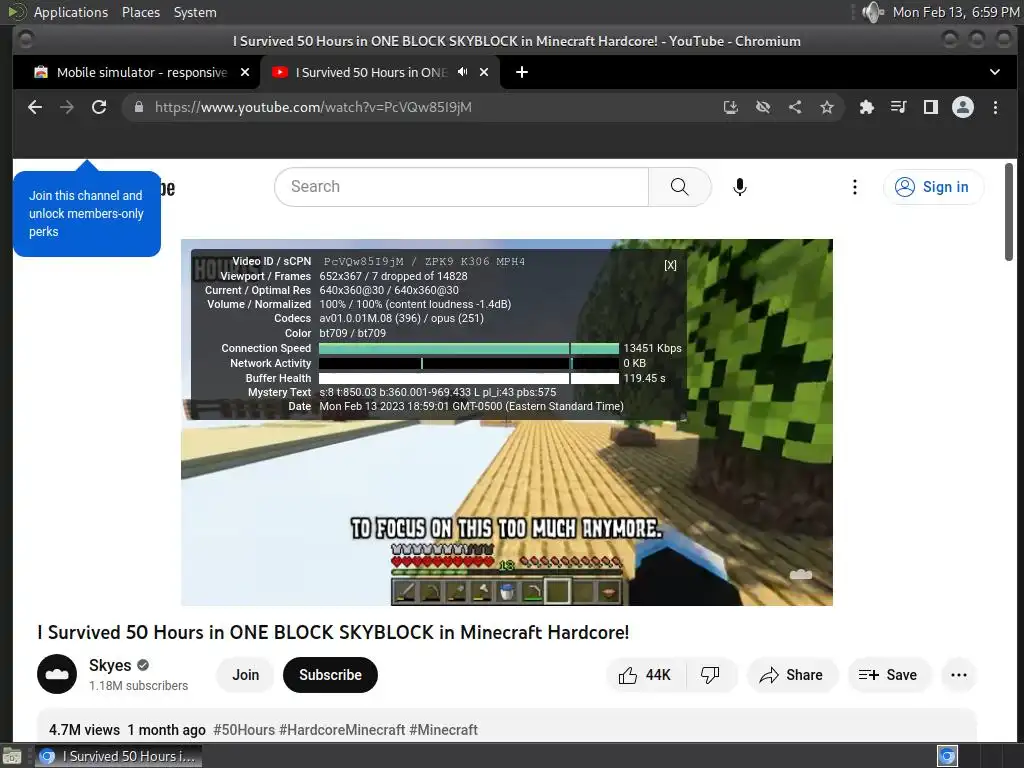Close the I Survived 50 Hours tab
This screenshot has height=768, width=1024.
[484, 72]
